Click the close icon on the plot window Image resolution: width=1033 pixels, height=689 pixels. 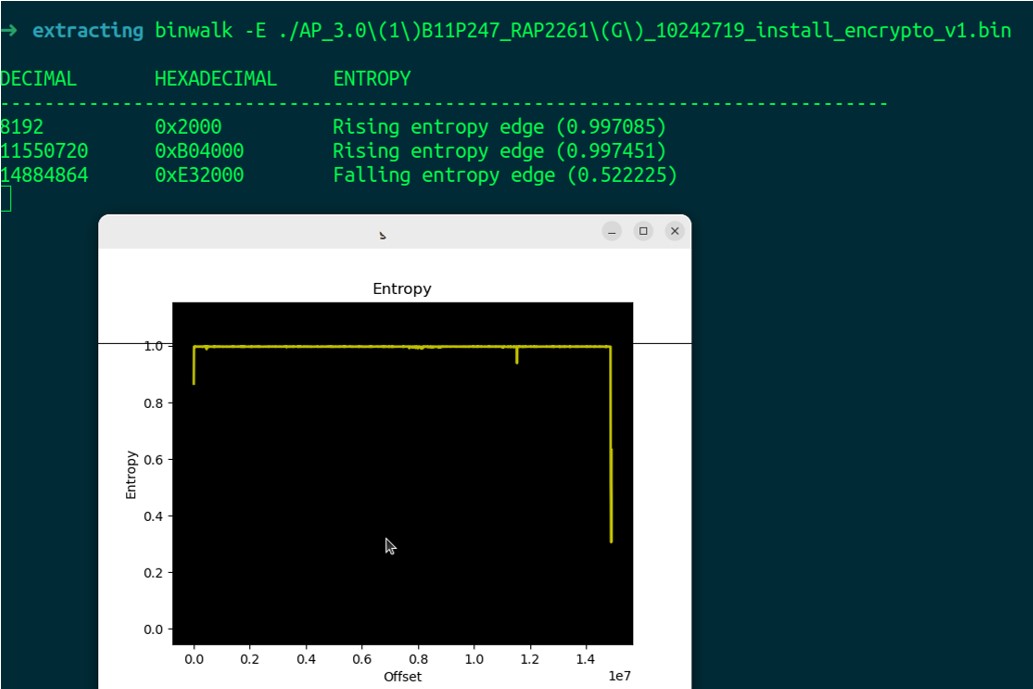pyautogui.click(x=675, y=230)
